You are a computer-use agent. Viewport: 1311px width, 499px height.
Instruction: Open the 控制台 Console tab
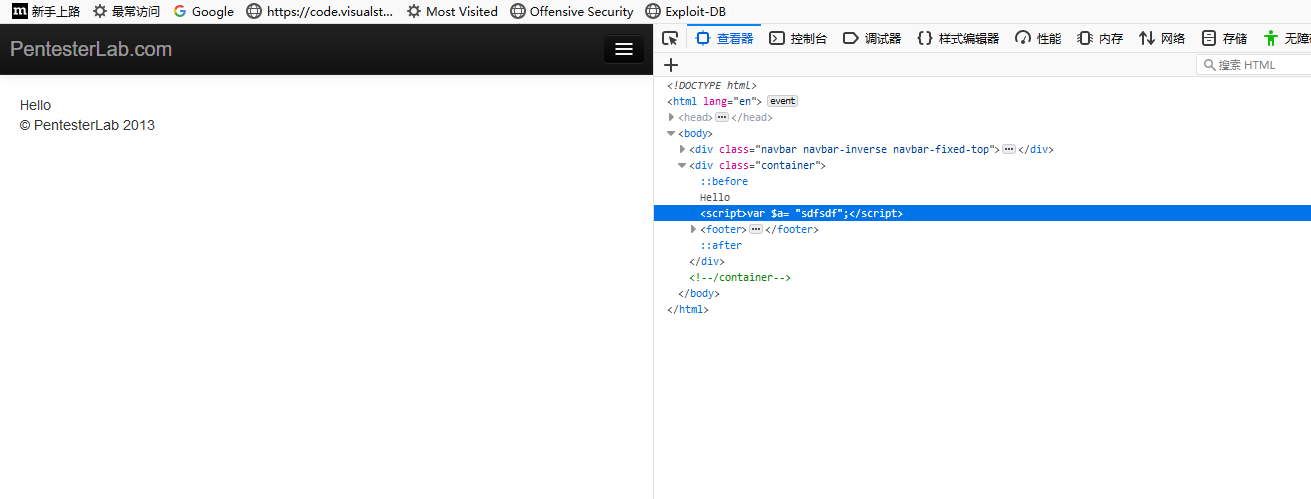pos(798,39)
